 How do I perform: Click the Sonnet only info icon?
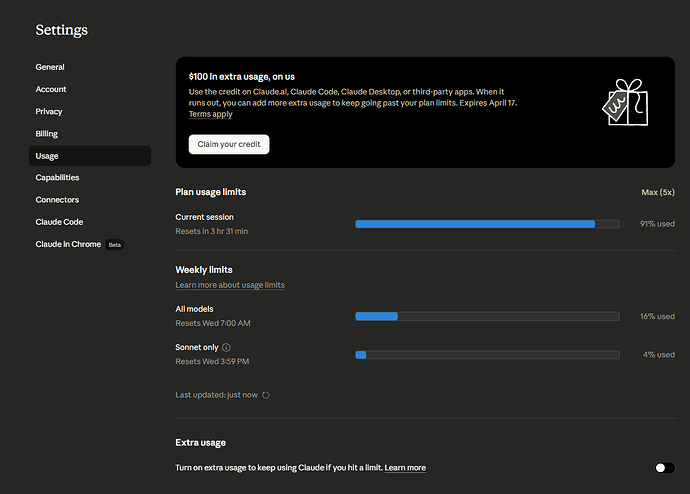[x=226, y=348]
